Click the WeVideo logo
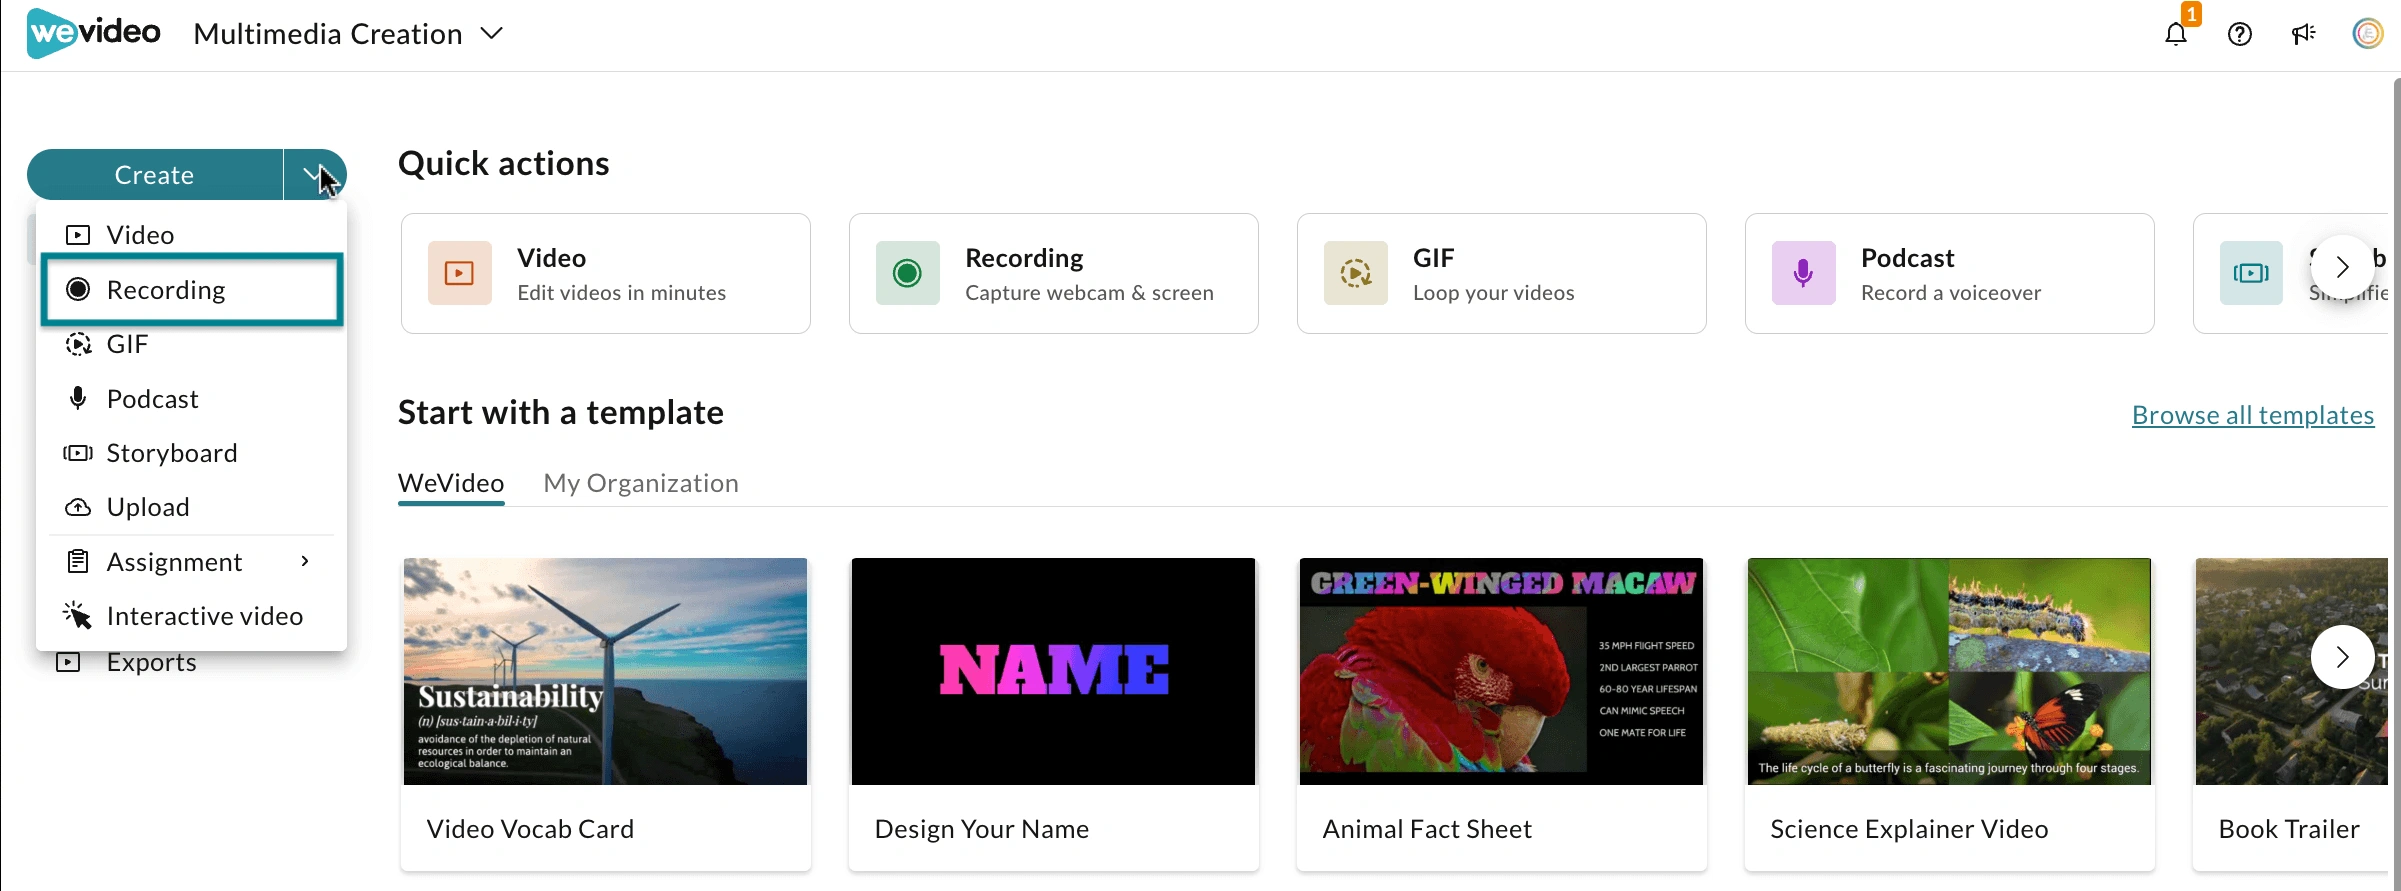The width and height of the screenshot is (2401, 891). click(94, 33)
